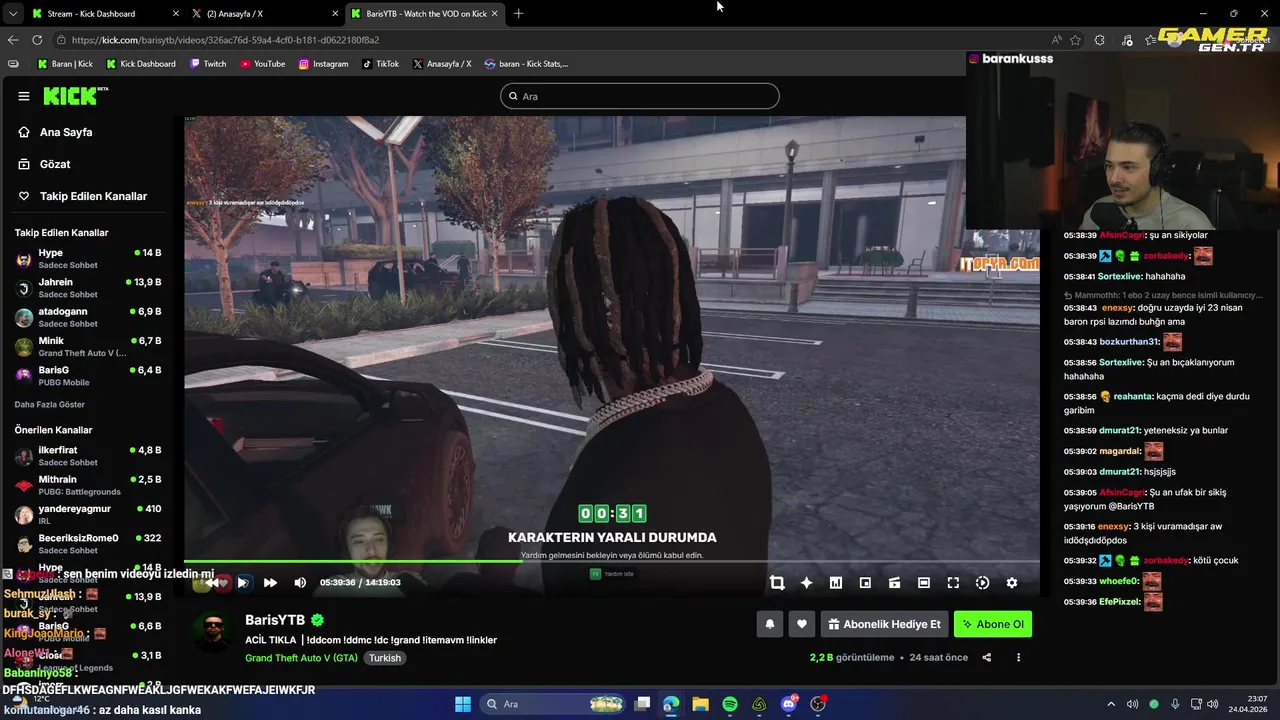The height and width of the screenshot is (720, 1280).
Task: Open video player settings gear
Action: point(1011,582)
